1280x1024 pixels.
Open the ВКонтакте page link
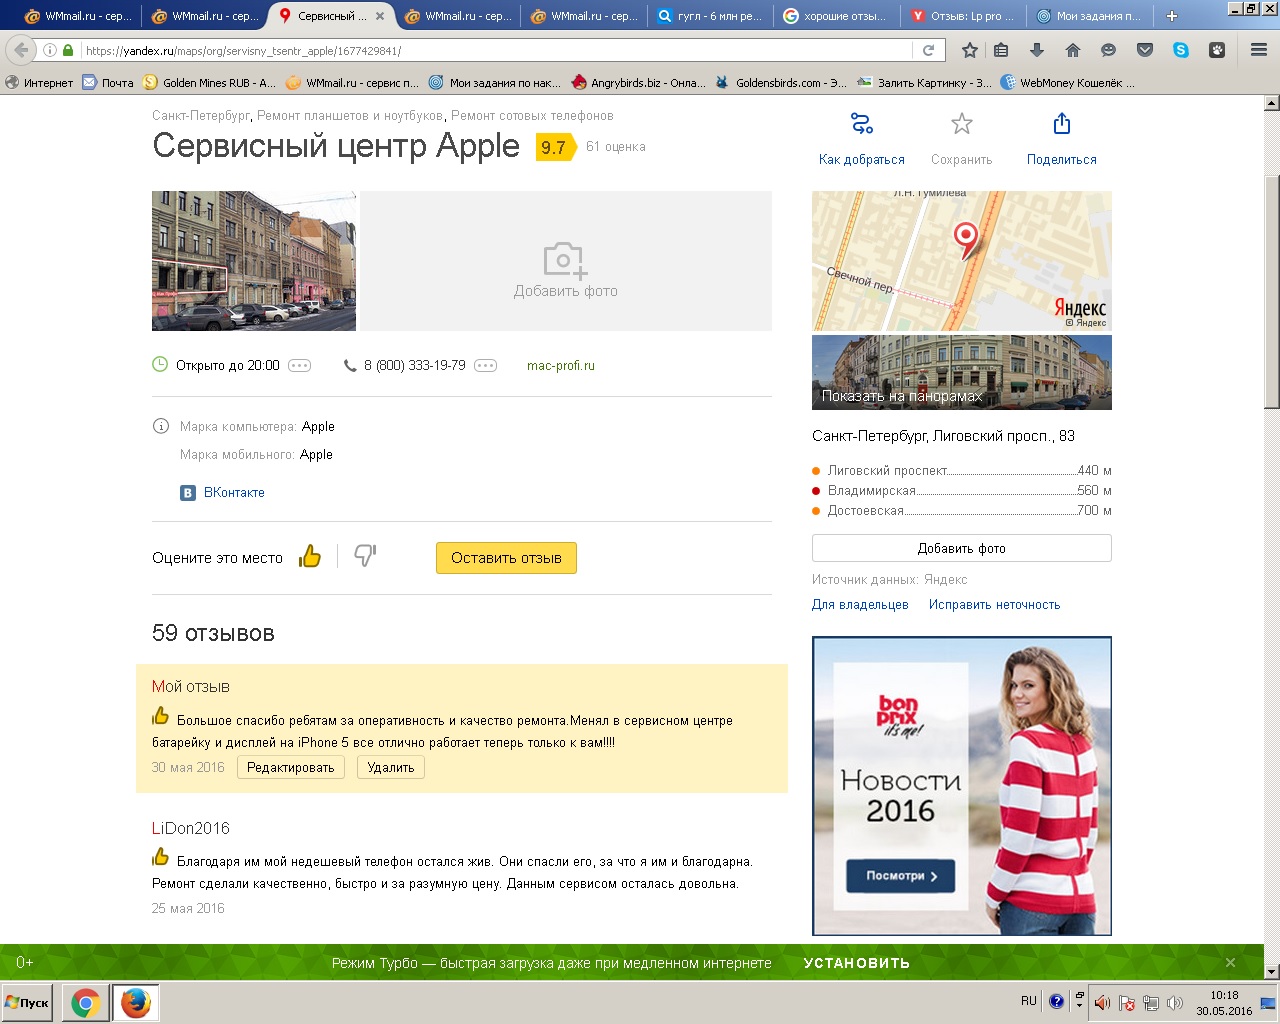tap(234, 493)
